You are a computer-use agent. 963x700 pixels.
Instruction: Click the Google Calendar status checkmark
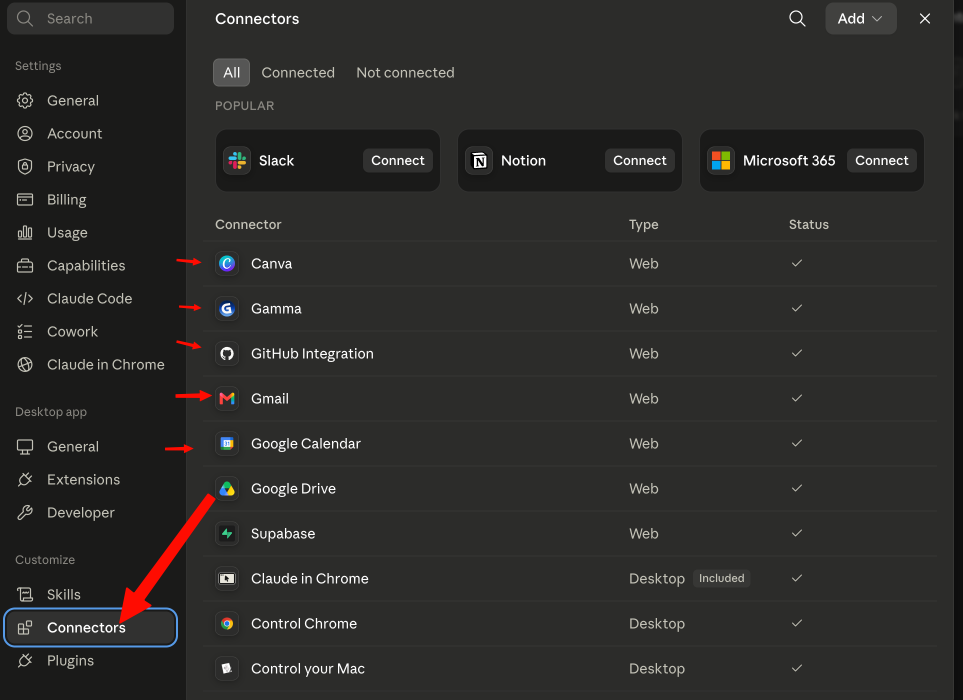(797, 443)
